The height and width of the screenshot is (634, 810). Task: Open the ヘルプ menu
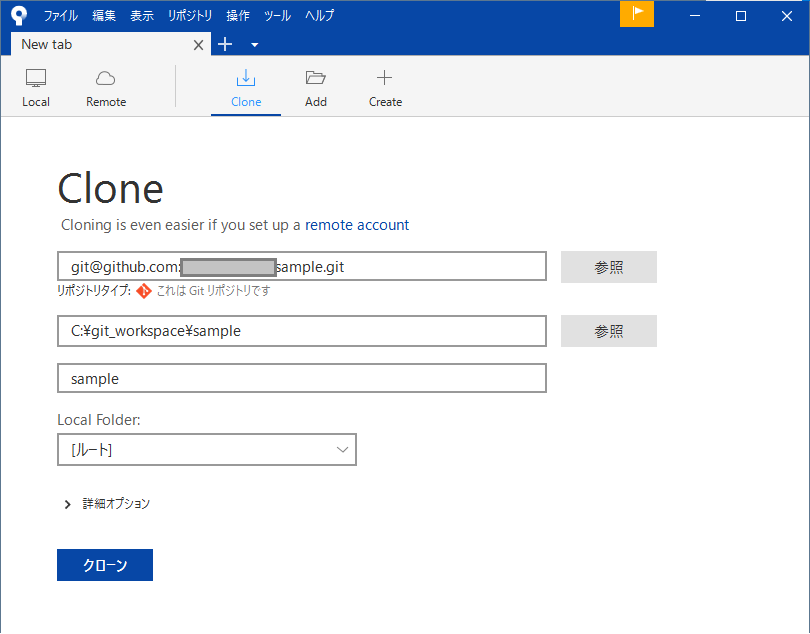tap(319, 16)
